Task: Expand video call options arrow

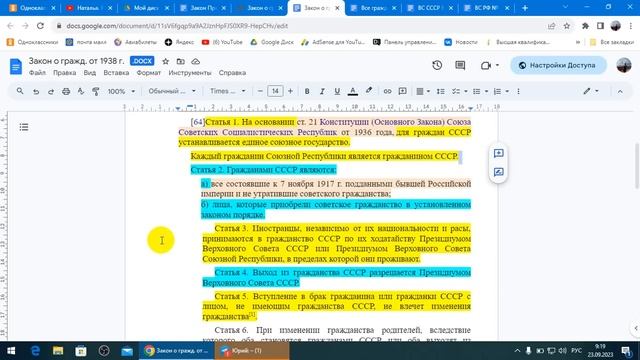Action: (x=497, y=65)
